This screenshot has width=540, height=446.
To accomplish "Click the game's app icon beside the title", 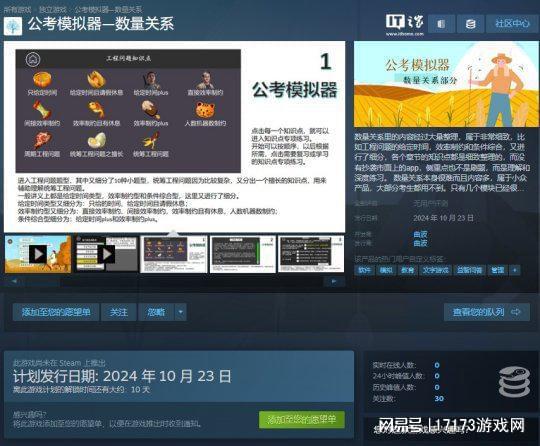I will 13,26.
